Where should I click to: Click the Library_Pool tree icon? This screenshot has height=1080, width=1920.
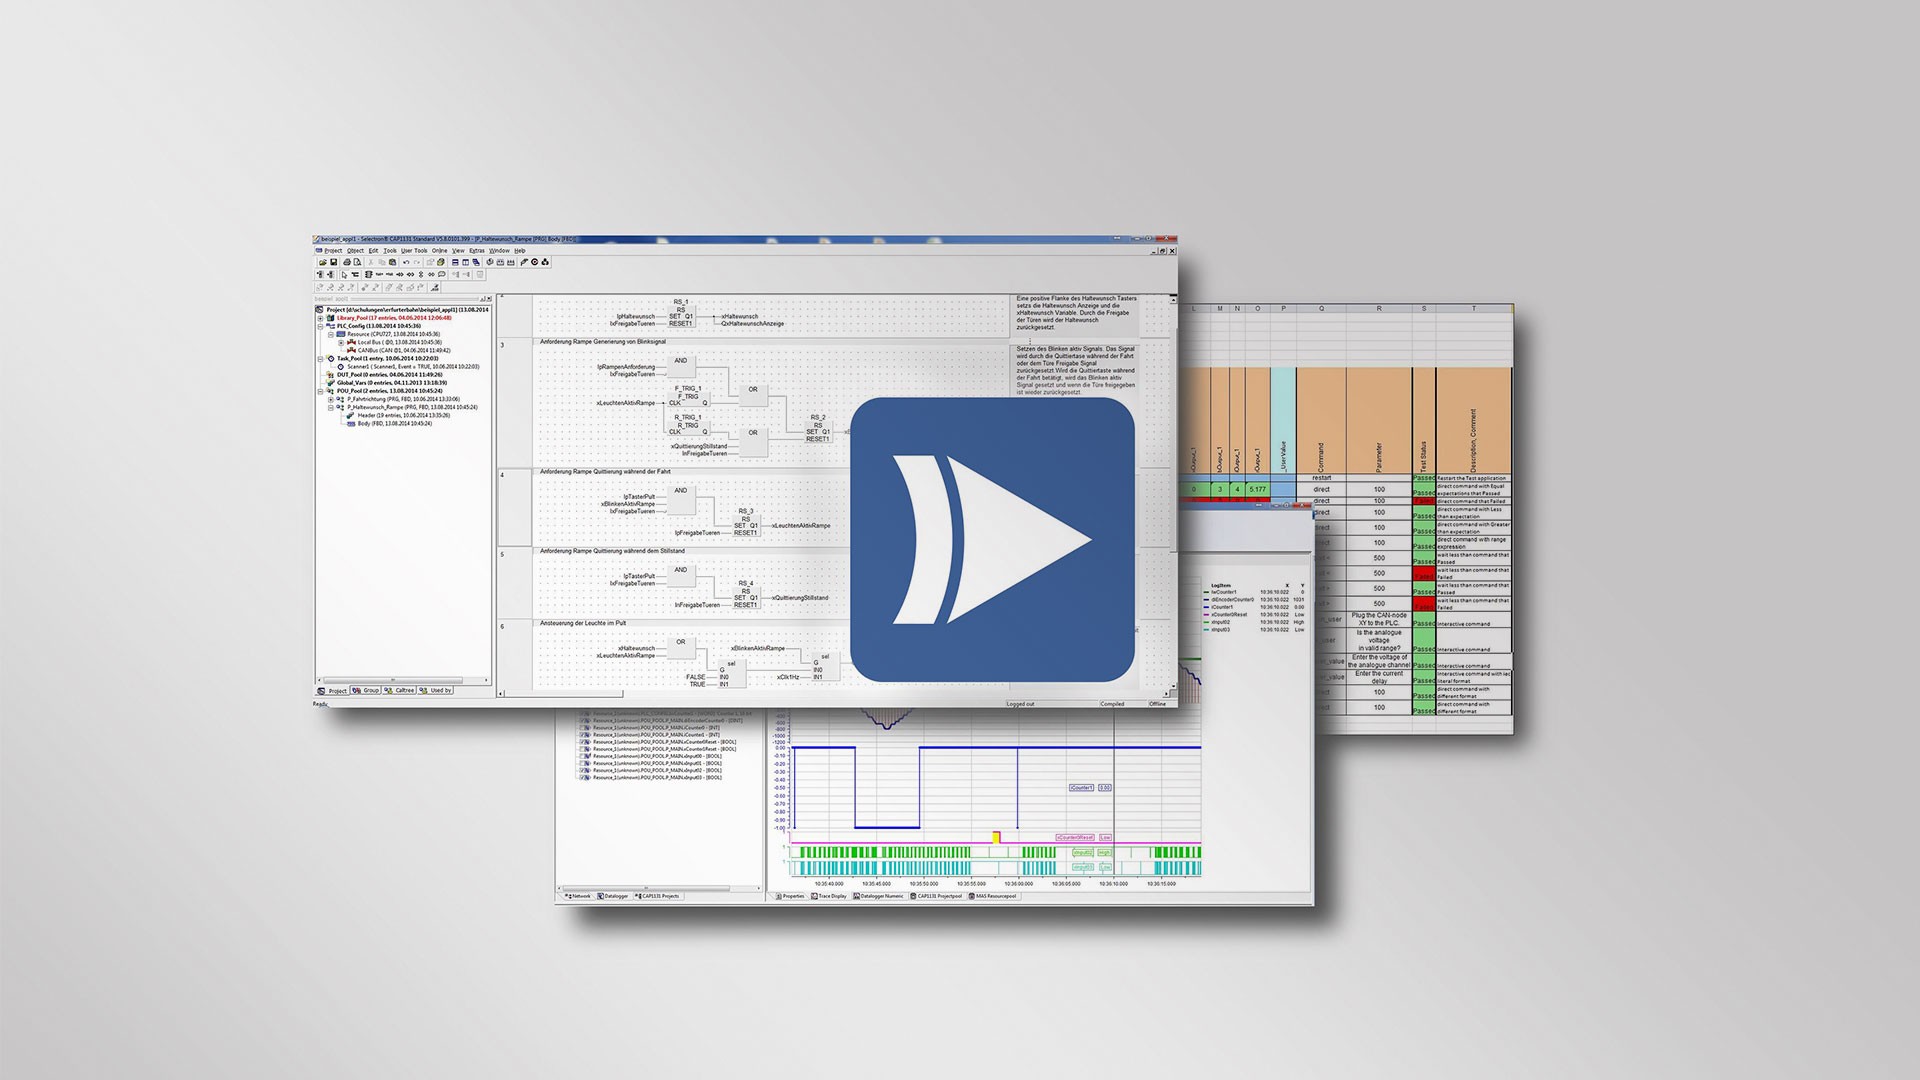[x=330, y=318]
